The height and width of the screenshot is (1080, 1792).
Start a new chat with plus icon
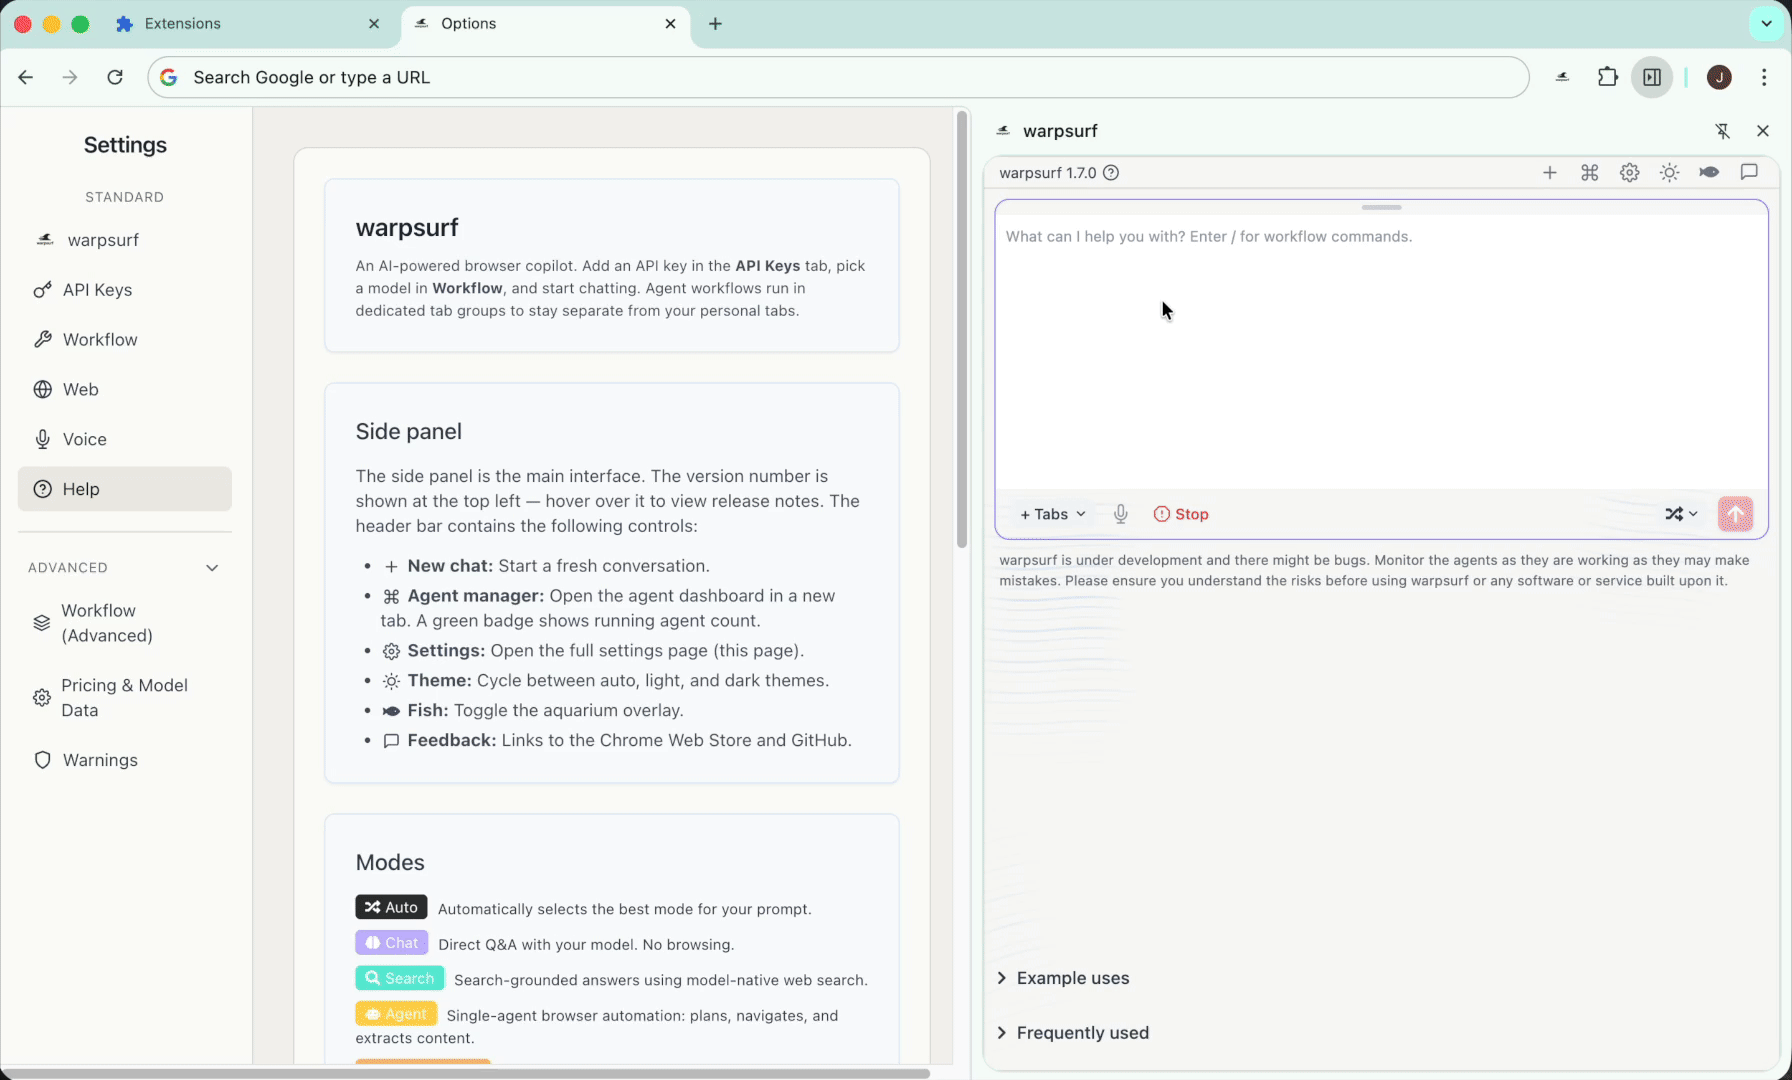coord(1549,173)
